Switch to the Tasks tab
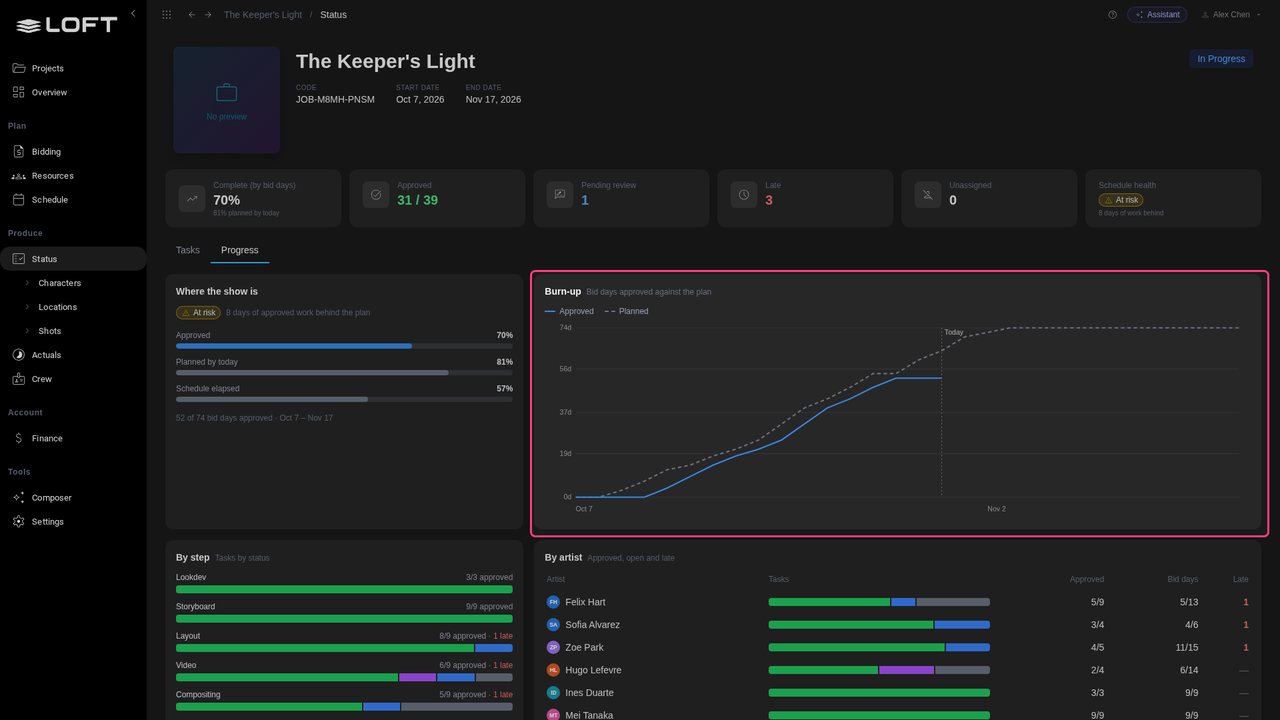This screenshot has height=720, width=1280. [x=188, y=250]
